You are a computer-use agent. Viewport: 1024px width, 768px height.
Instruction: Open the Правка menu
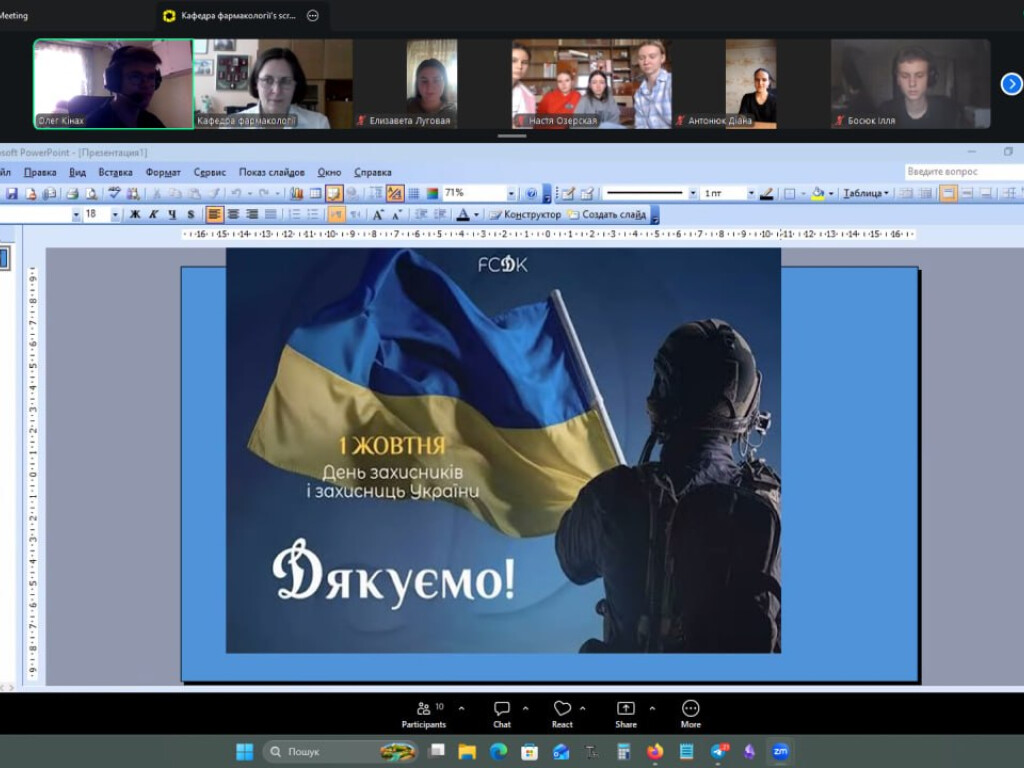click(x=40, y=172)
